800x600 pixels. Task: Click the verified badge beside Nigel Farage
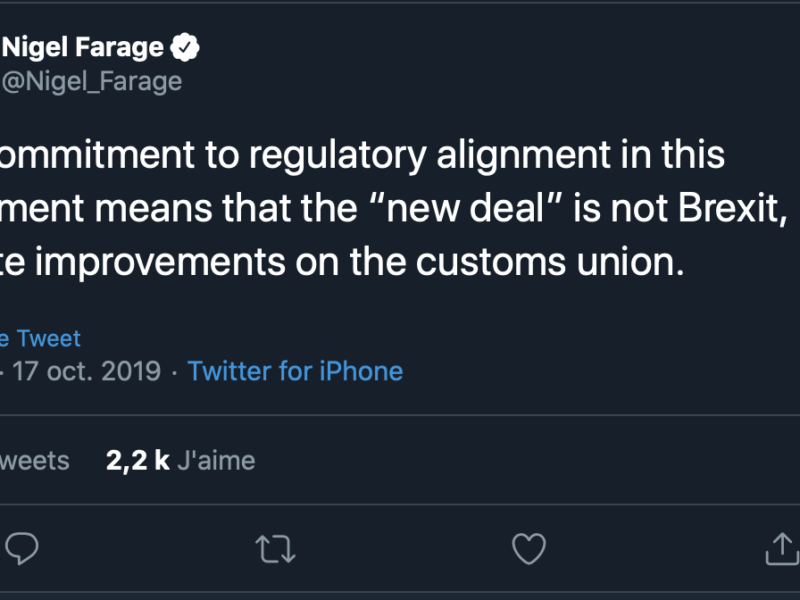pyautogui.click(x=187, y=46)
